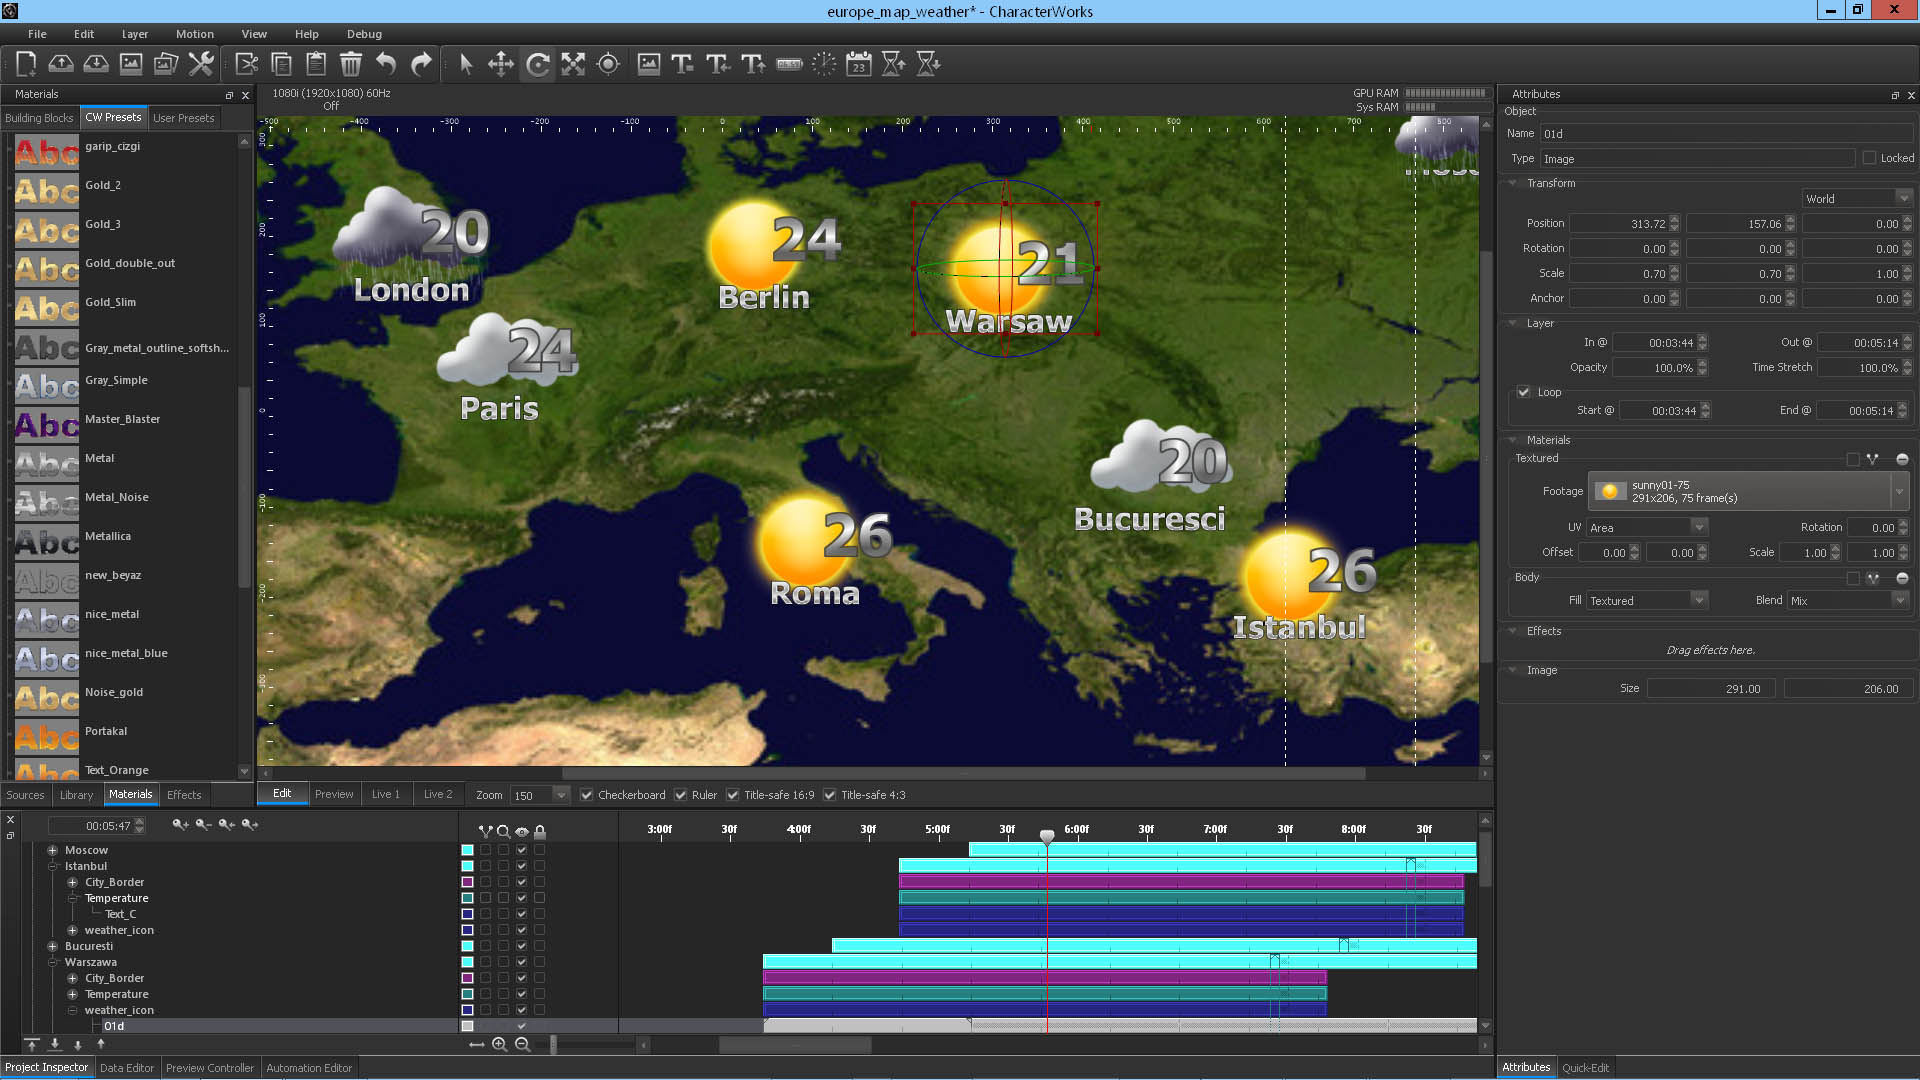
Task: Switch to the User Presets tab
Action: pos(183,118)
